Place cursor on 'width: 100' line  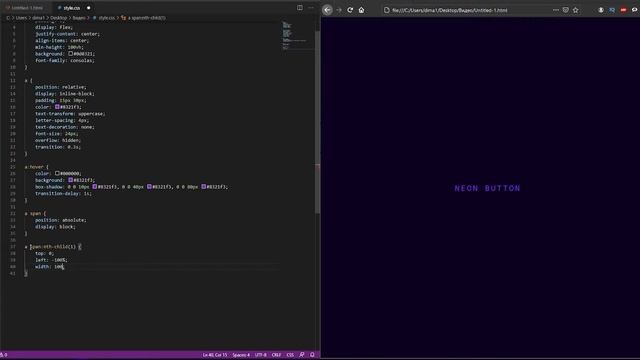(49, 267)
